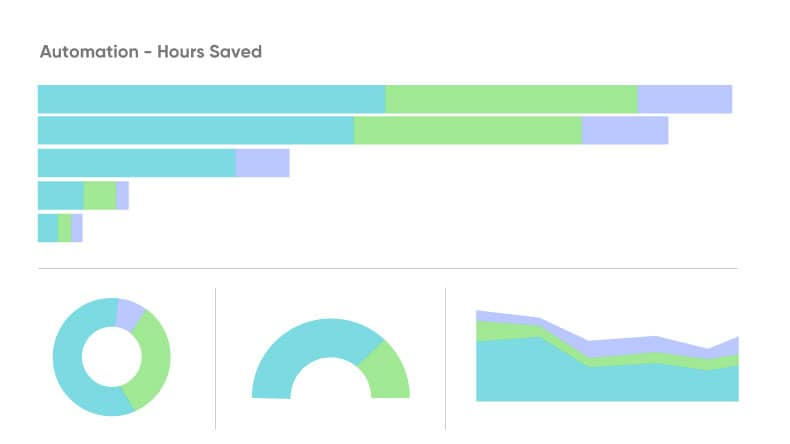Click the teal segment of the second bar
This screenshot has height=444, width=790.
tap(196, 131)
